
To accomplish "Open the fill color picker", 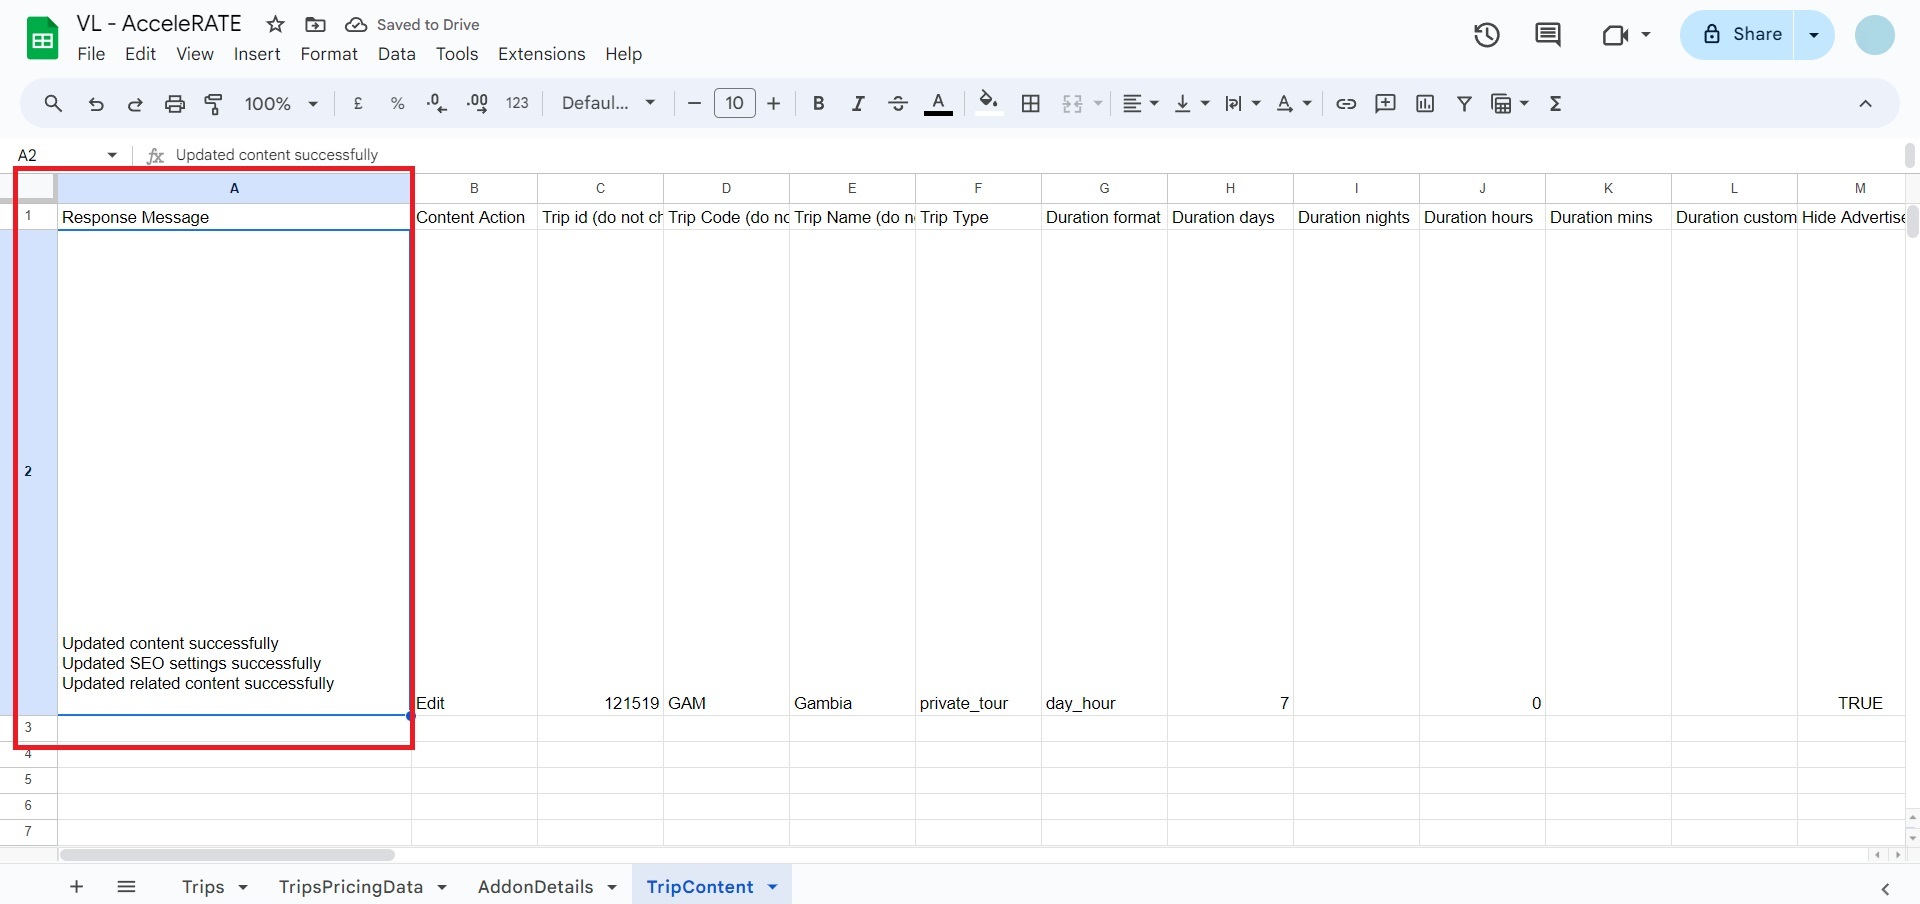I will 988,103.
